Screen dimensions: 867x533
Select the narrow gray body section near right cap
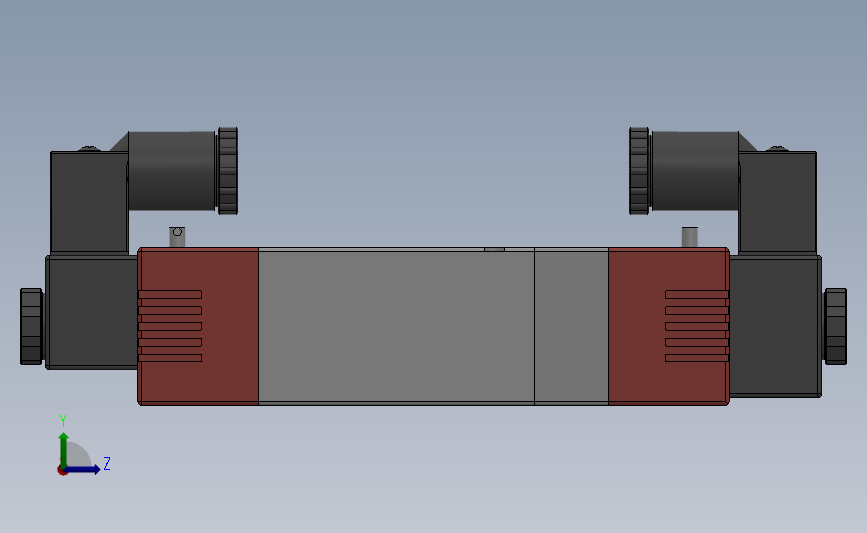click(x=571, y=326)
